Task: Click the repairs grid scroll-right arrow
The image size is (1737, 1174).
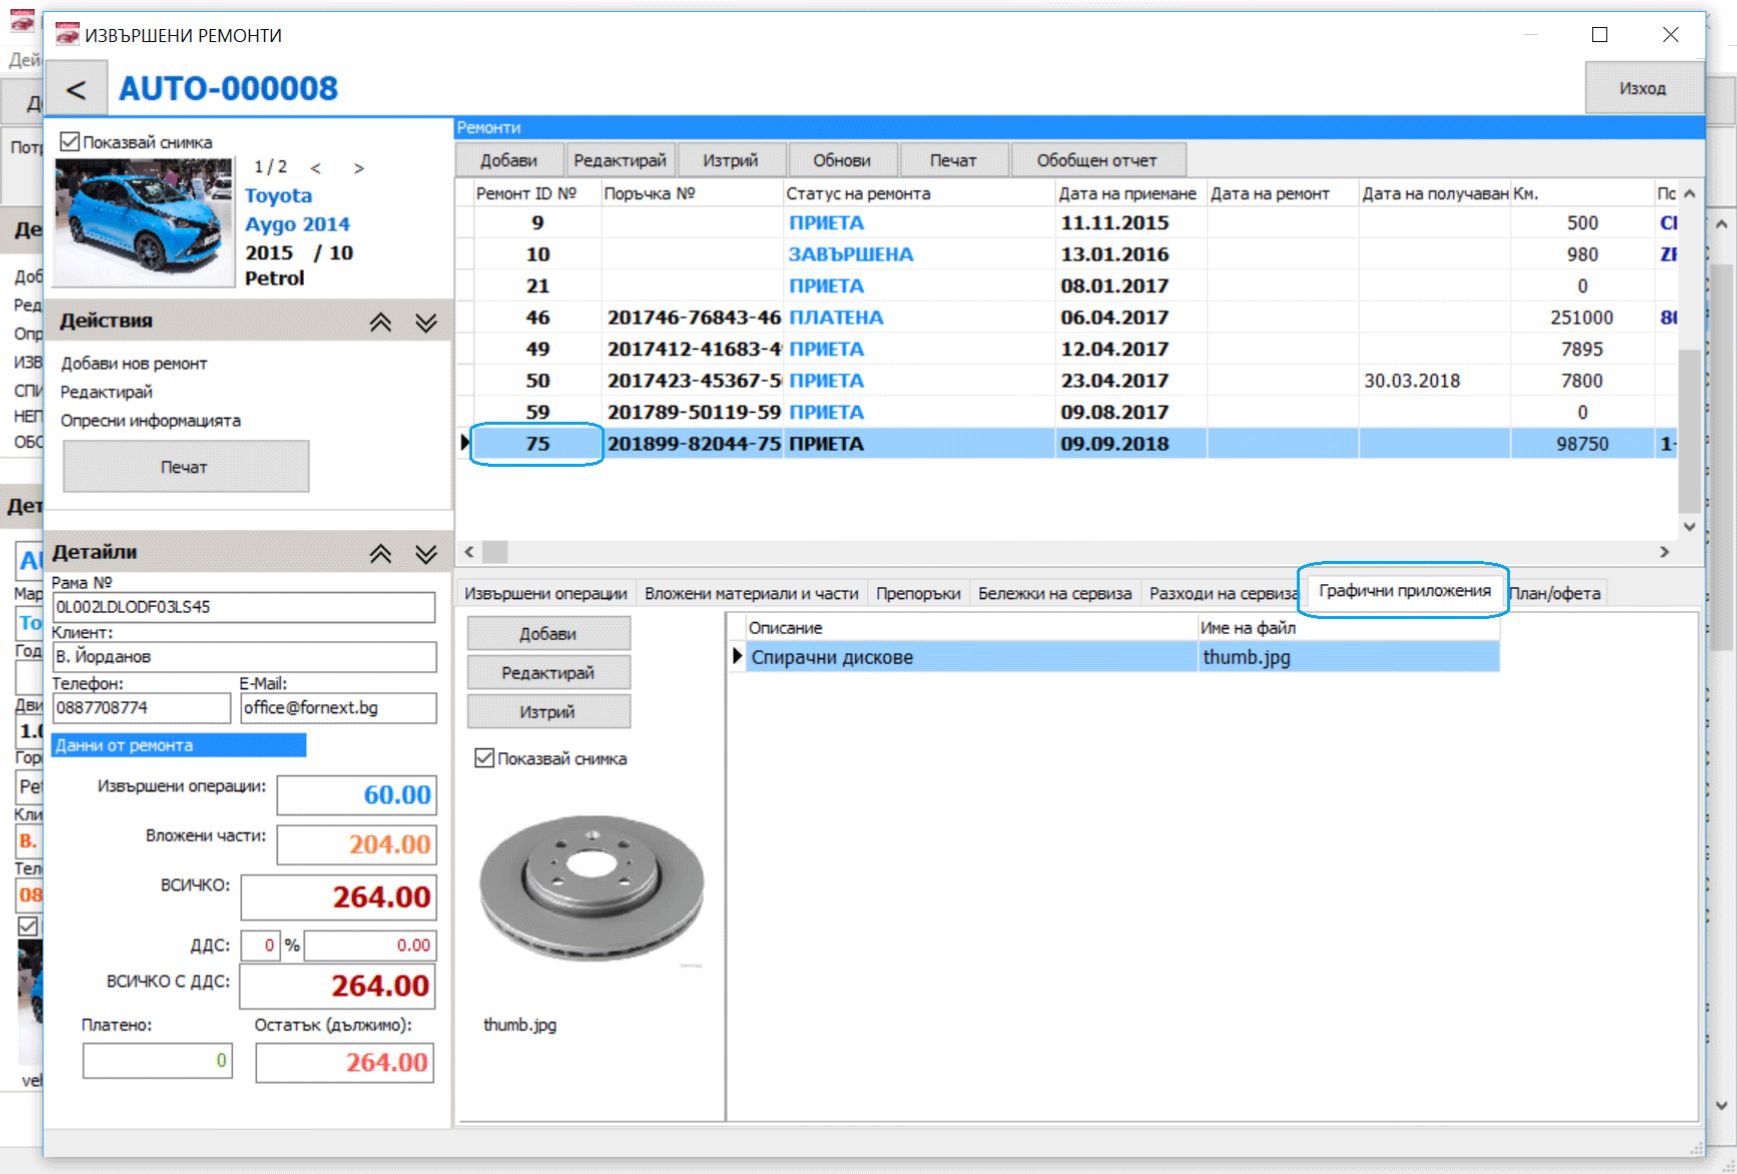Action: 1664,551
